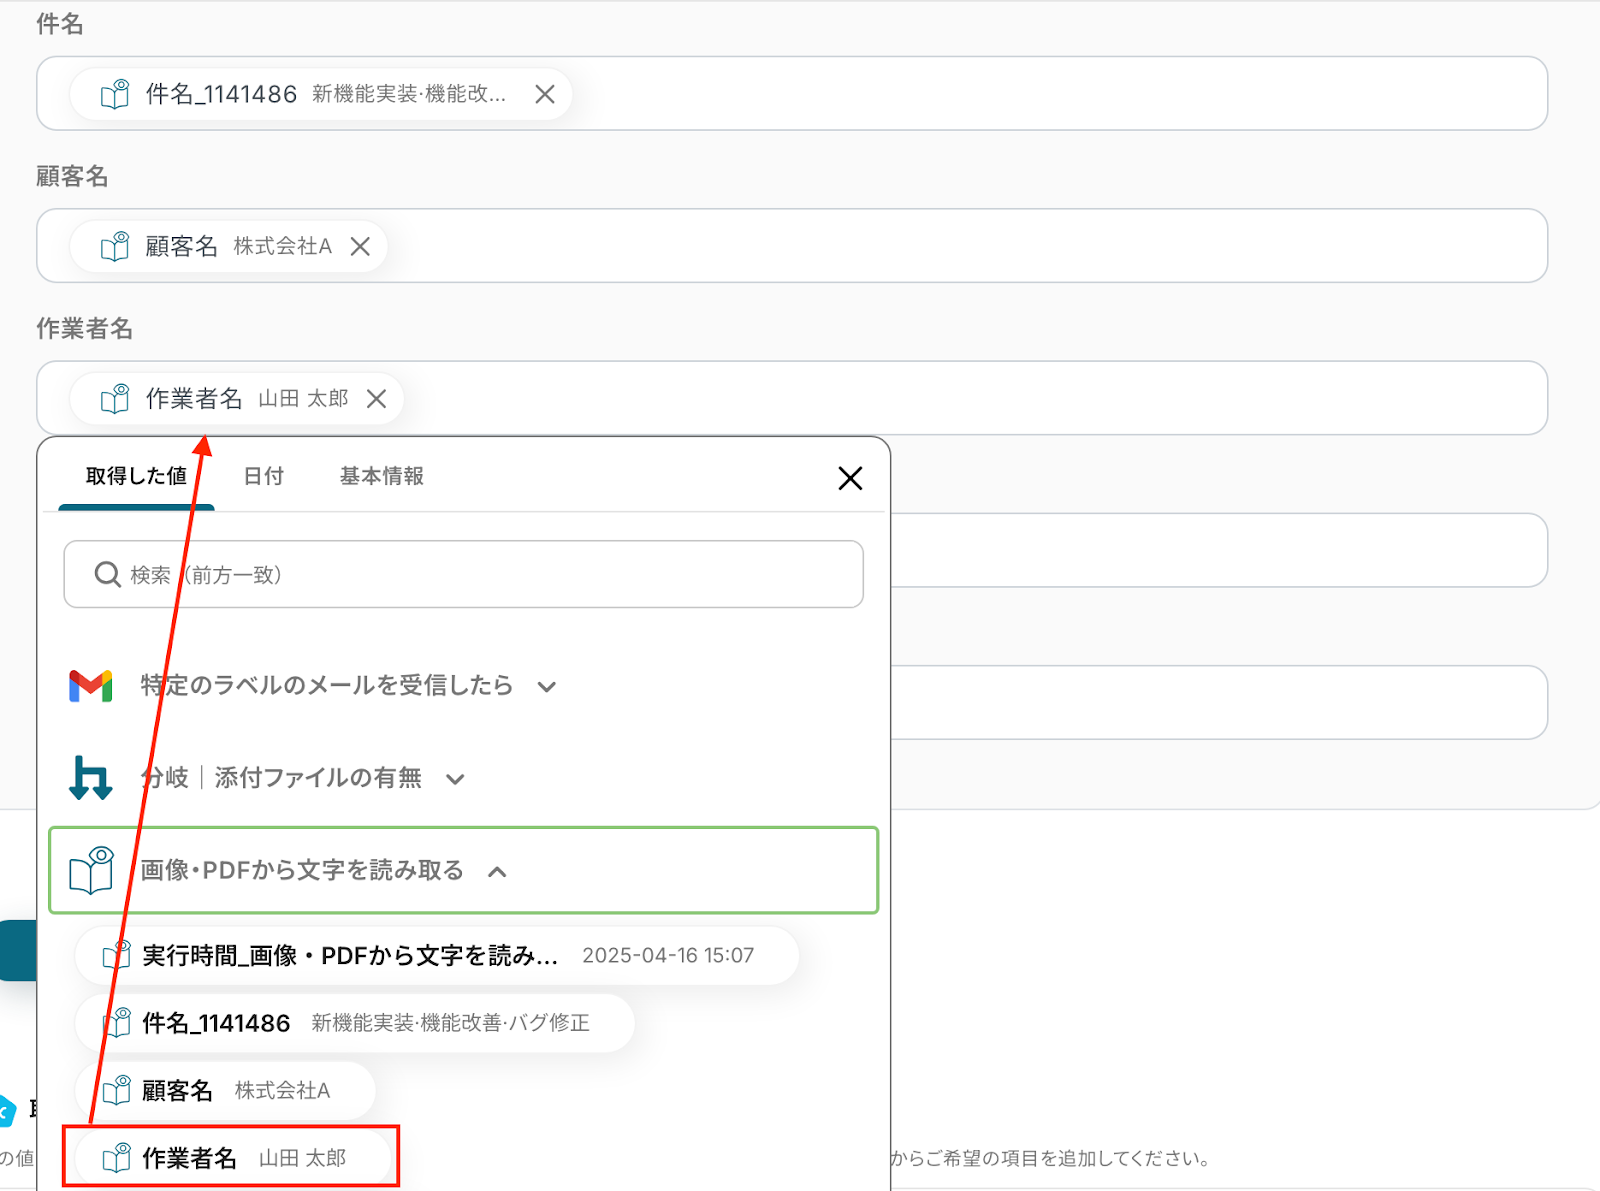Close the value picker popup
The image size is (1600, 1191).
tap(850, 478)
